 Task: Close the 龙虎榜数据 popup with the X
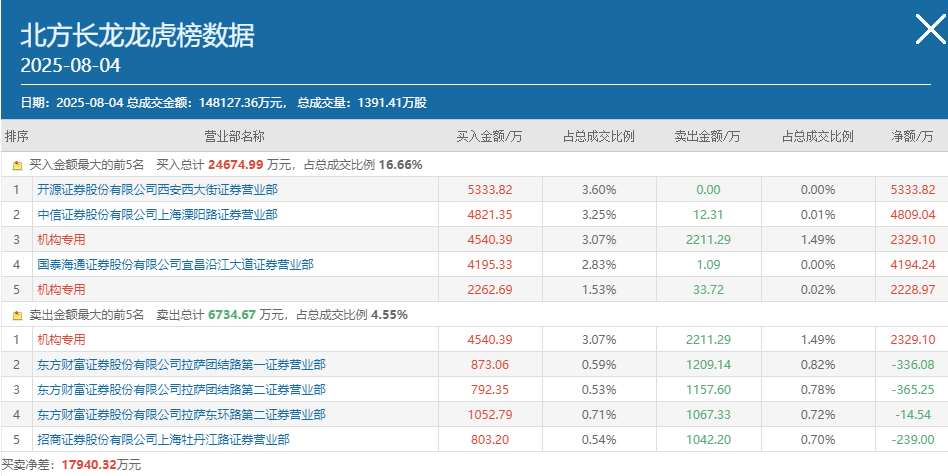point(930,30)
